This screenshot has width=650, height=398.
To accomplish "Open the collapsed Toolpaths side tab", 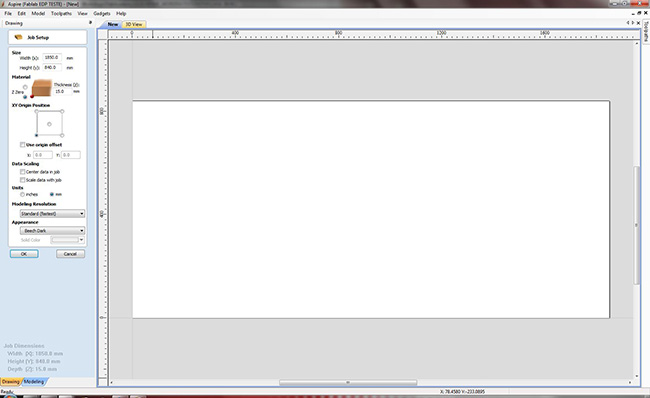I will click(646, 31).
